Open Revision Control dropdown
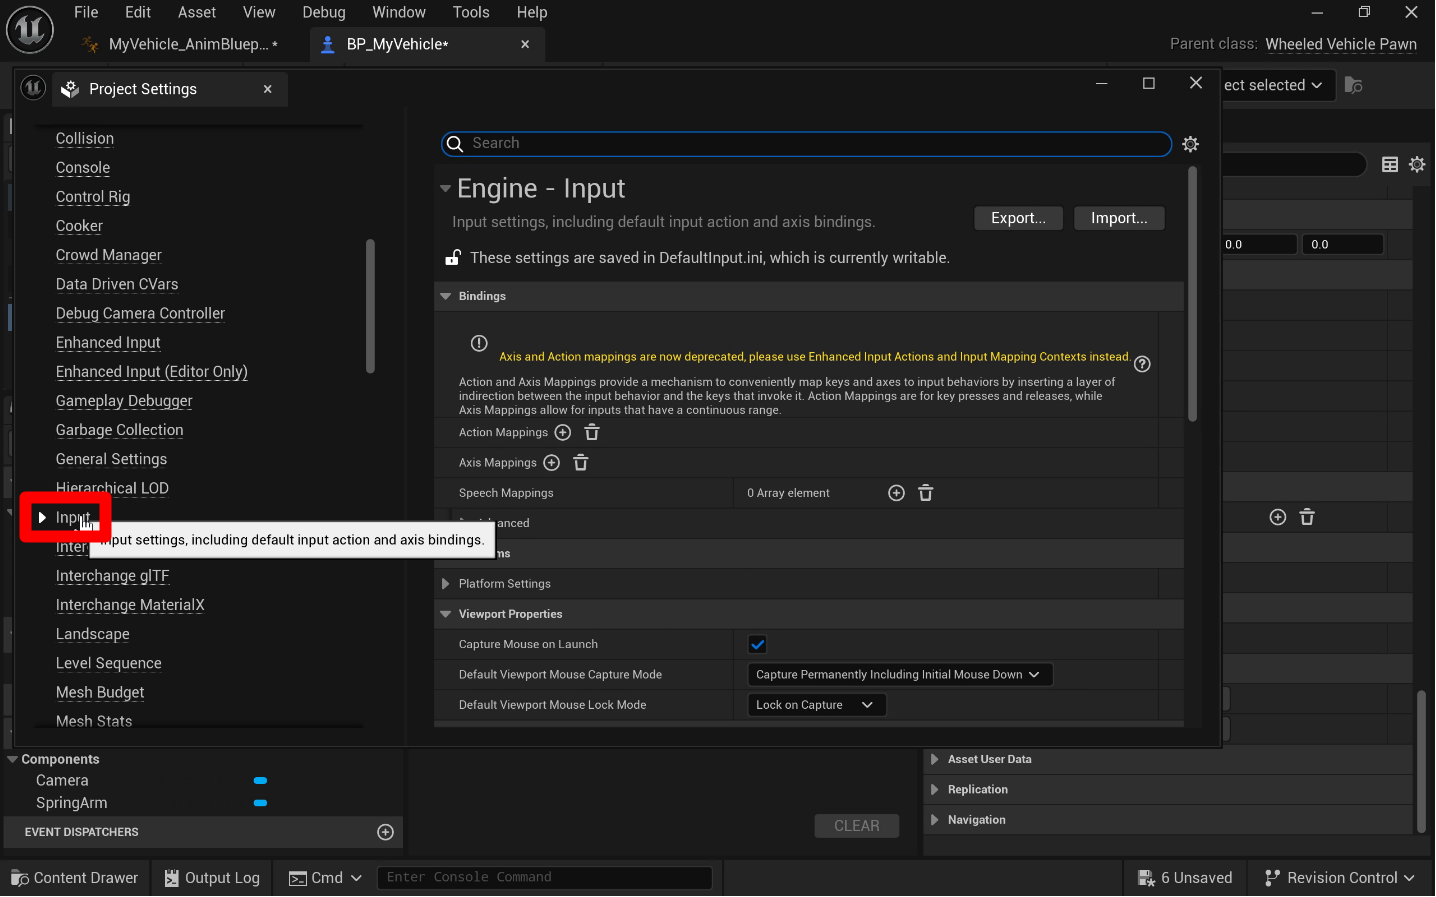This screenshot has height=897, width=1436. tap(1340, 878)
